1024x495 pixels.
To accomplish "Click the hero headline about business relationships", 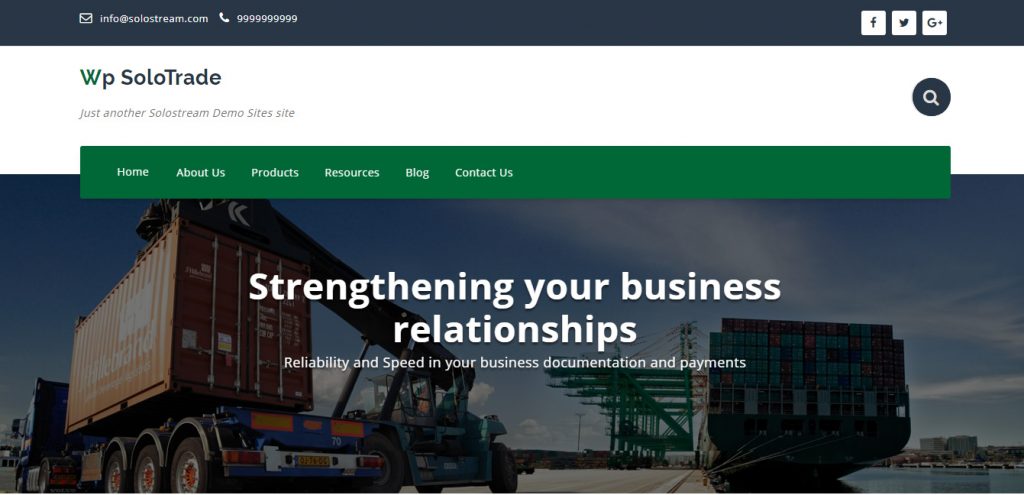I will coord(515,308).
